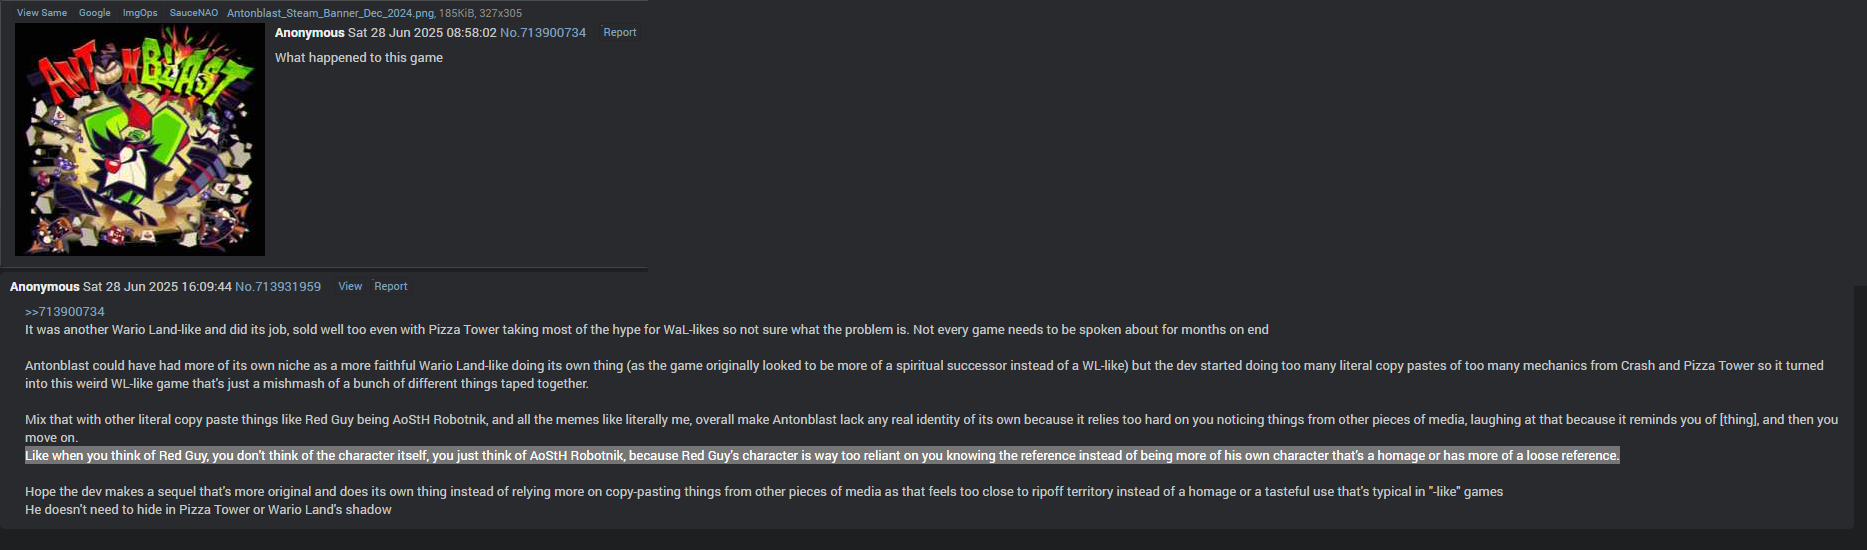Viewport: 1867px width, 550px height.
Task: Open the Antonblast_Steam_Banner_Dec_2024.png filename link
Action: click(331, 13)
